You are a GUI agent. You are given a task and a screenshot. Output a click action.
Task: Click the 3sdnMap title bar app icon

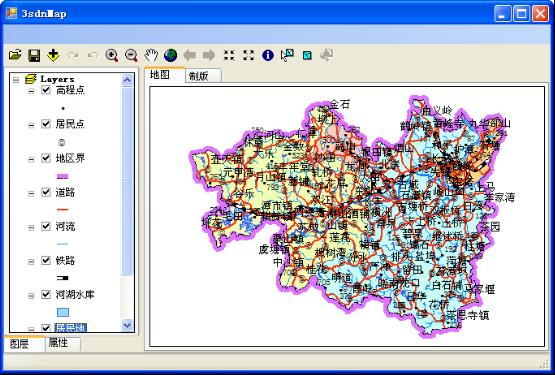(11, 13)
